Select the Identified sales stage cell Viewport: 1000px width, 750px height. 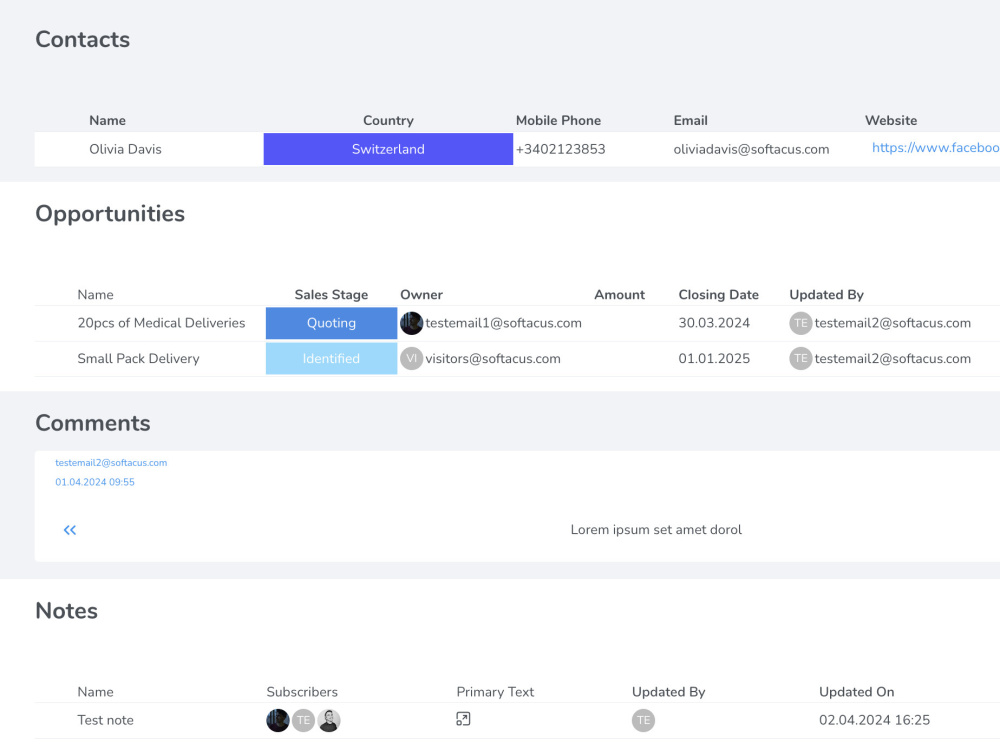(332, 359)
